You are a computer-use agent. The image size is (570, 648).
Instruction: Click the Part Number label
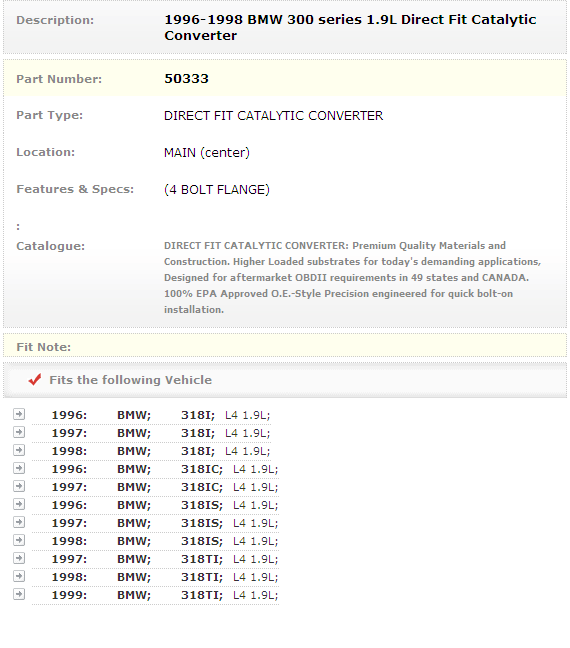(59, 79)
